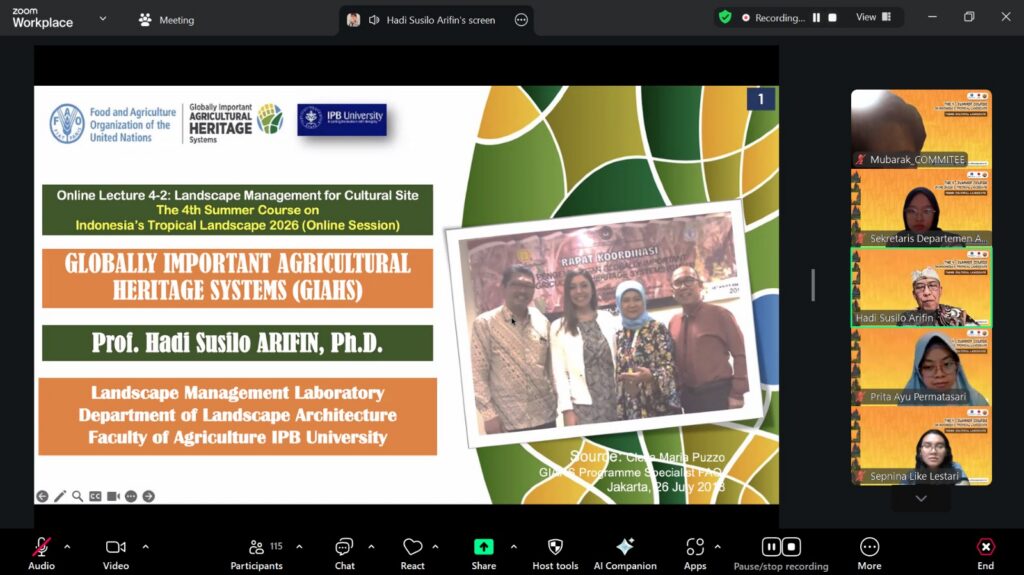Launch AI Companion
1024x575 pixels.
click(x=625, y=553)
